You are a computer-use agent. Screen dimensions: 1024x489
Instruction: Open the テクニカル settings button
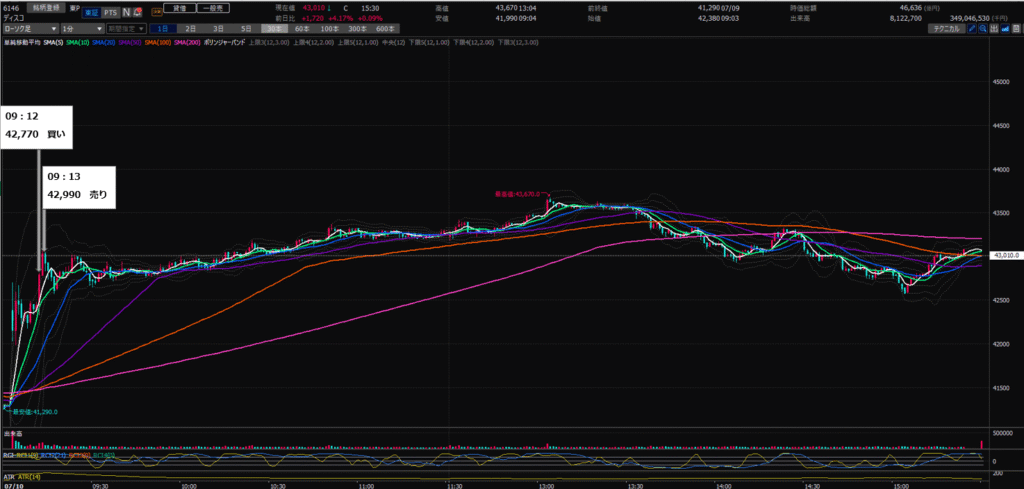coord(946,29)
